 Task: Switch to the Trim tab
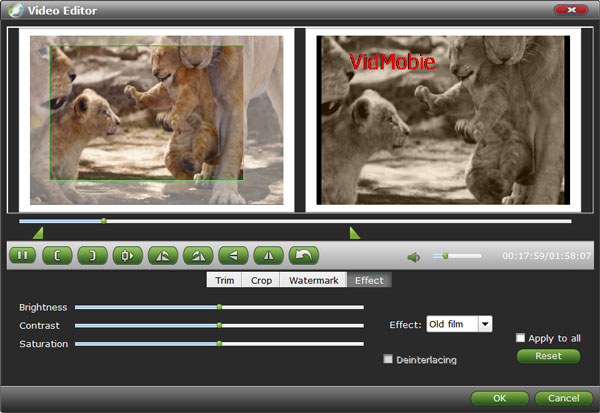coord(224,280)
